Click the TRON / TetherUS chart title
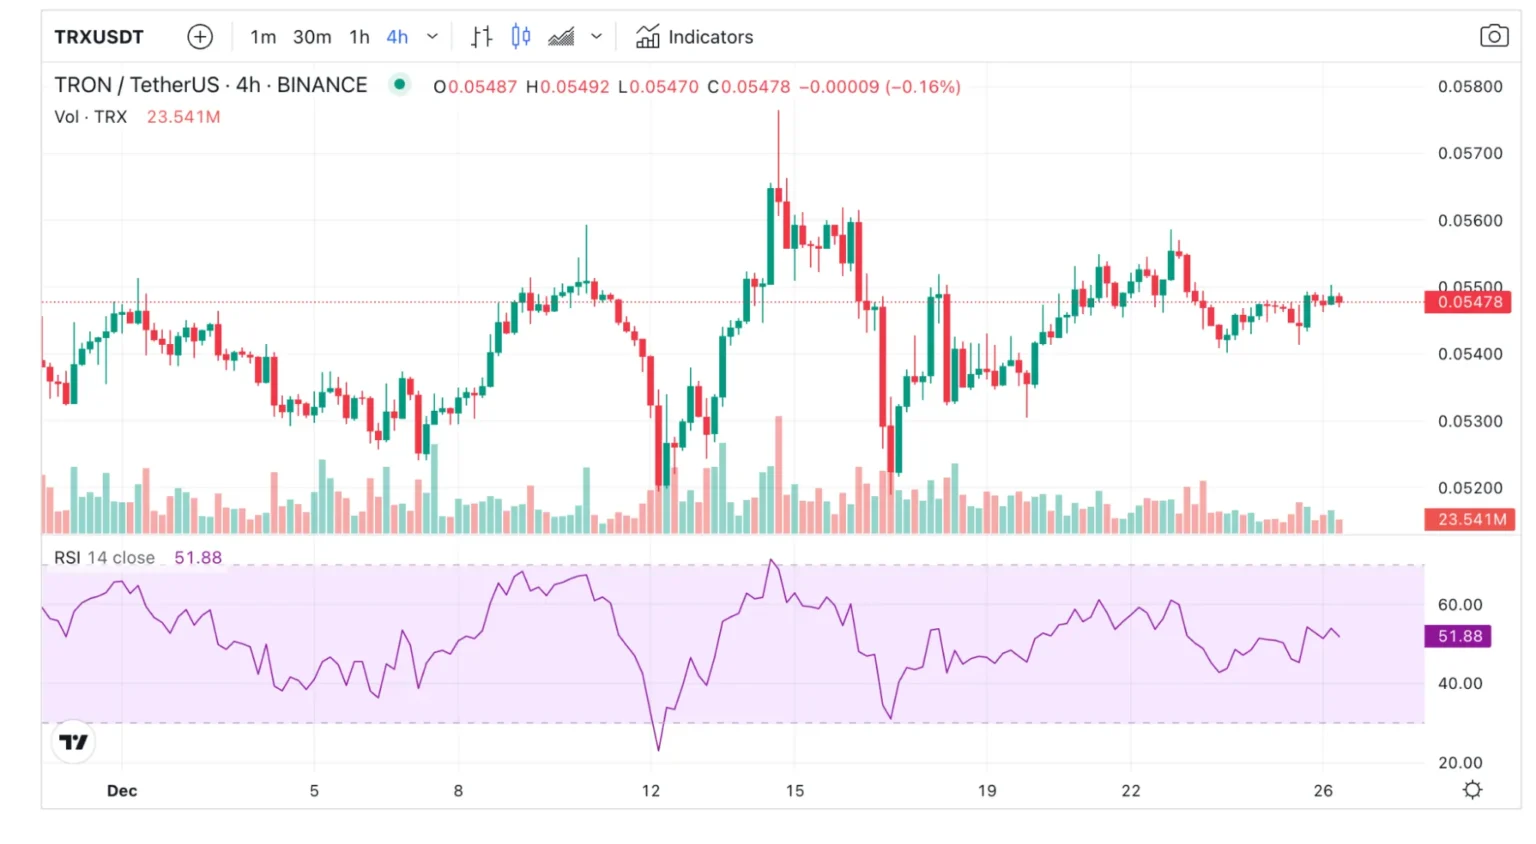This screenshot has width=1536, height=844. (210, 85)
